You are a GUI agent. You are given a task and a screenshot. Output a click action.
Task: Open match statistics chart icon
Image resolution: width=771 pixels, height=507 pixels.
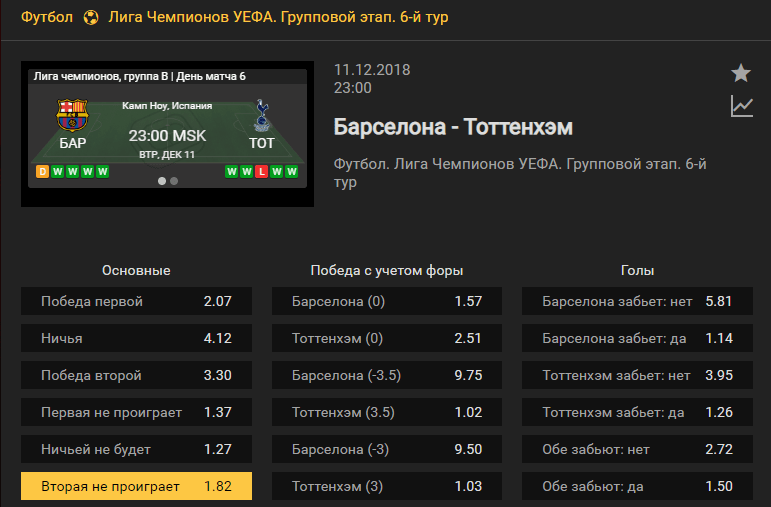(741, 106)
